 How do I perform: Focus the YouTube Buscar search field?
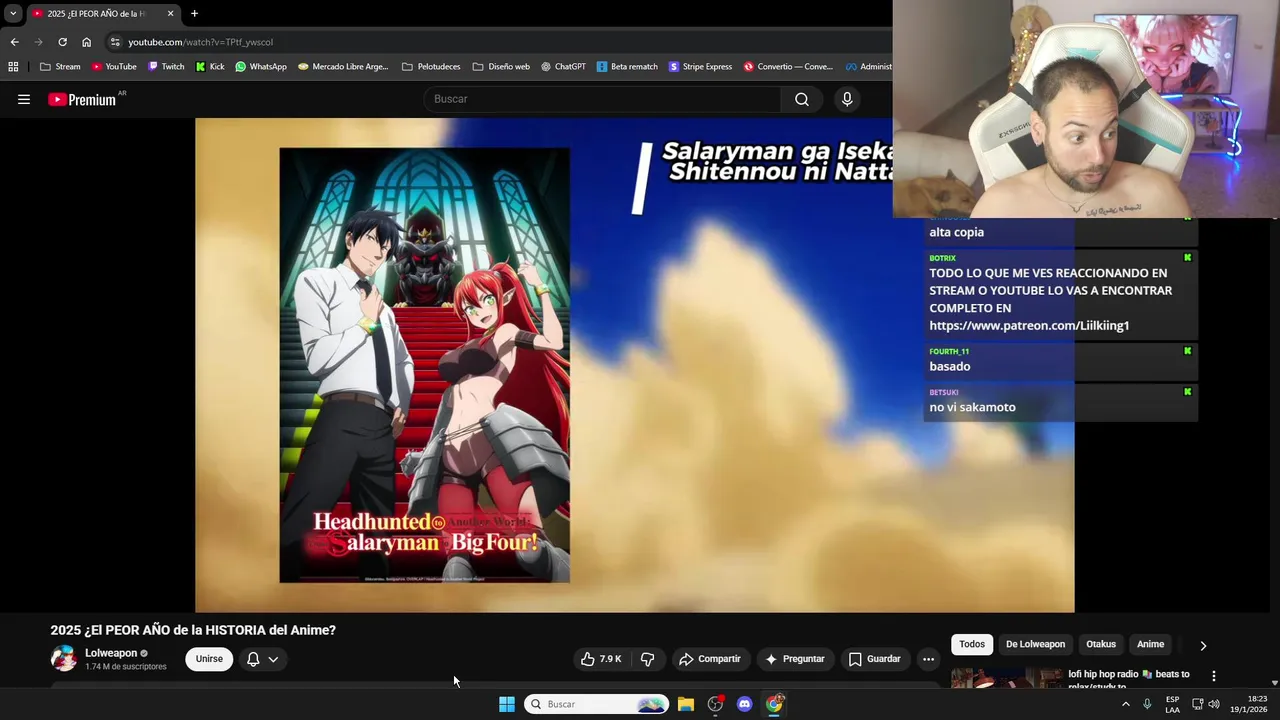[603, 99]
